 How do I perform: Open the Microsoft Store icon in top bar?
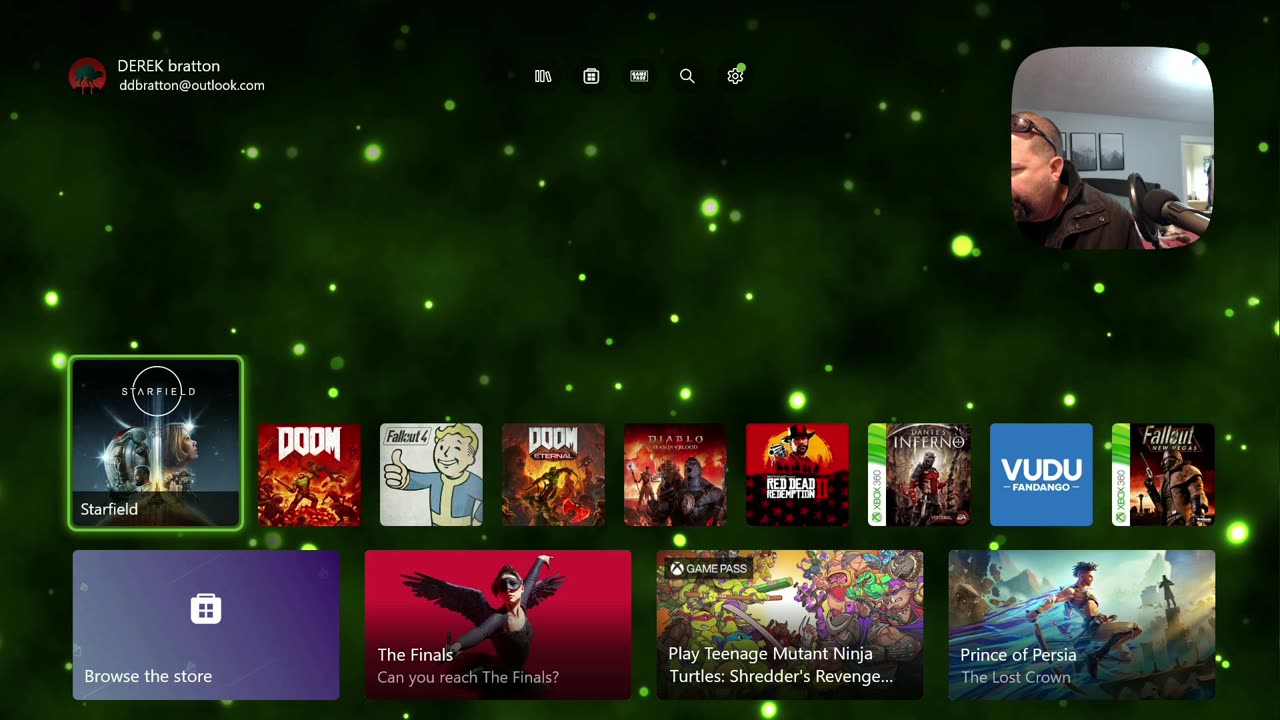pos(591,76)
